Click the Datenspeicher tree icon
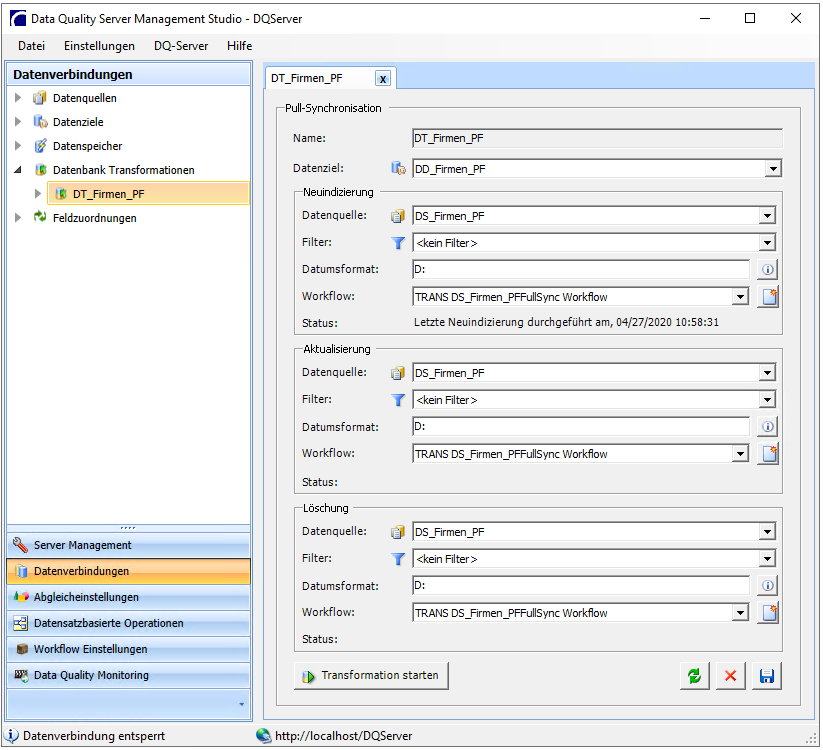This screenshot has width=823, height=750. click(40, 146)
